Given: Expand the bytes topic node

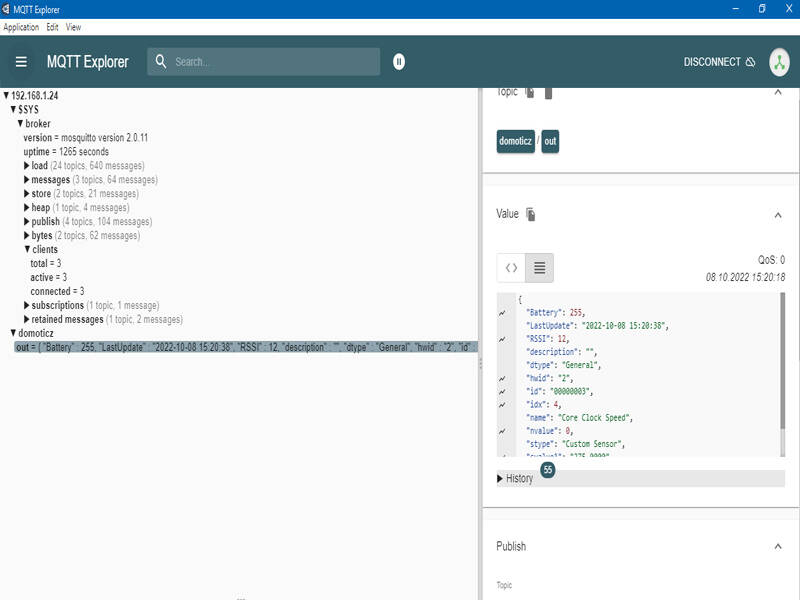Looking at the screenshot, I should coord(27,235).
